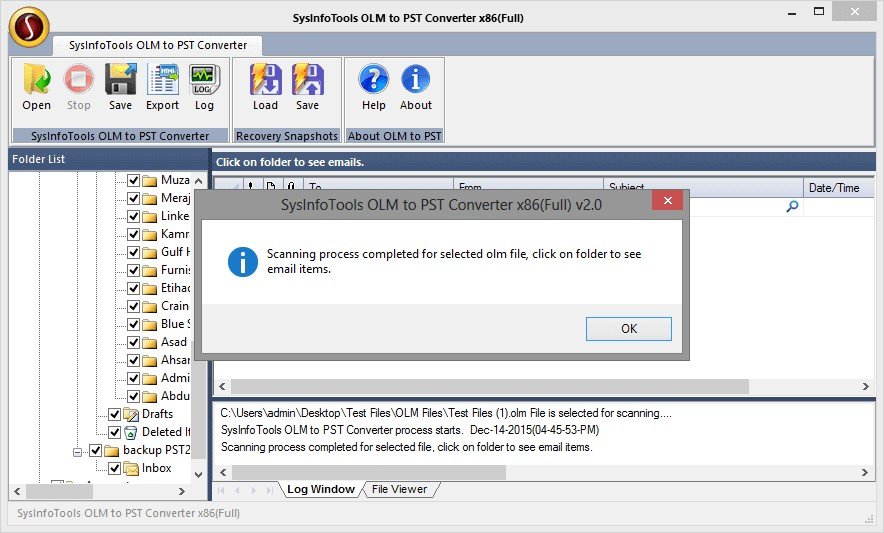
Task: Uncheck the Etihad folder checkbox
Action: [x=133, y=289]
